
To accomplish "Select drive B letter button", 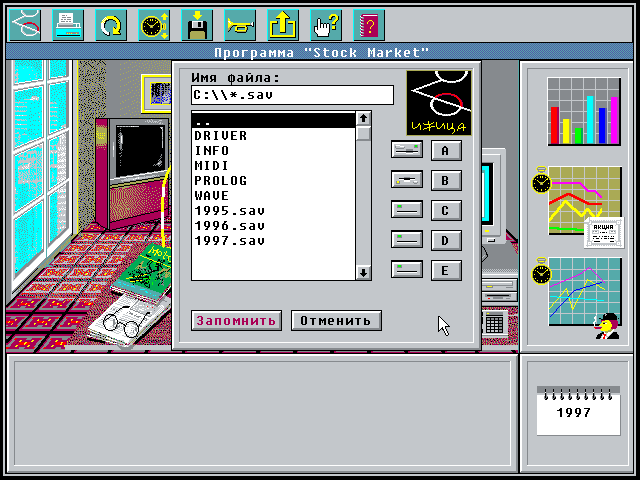I will (x=446, y=180).
